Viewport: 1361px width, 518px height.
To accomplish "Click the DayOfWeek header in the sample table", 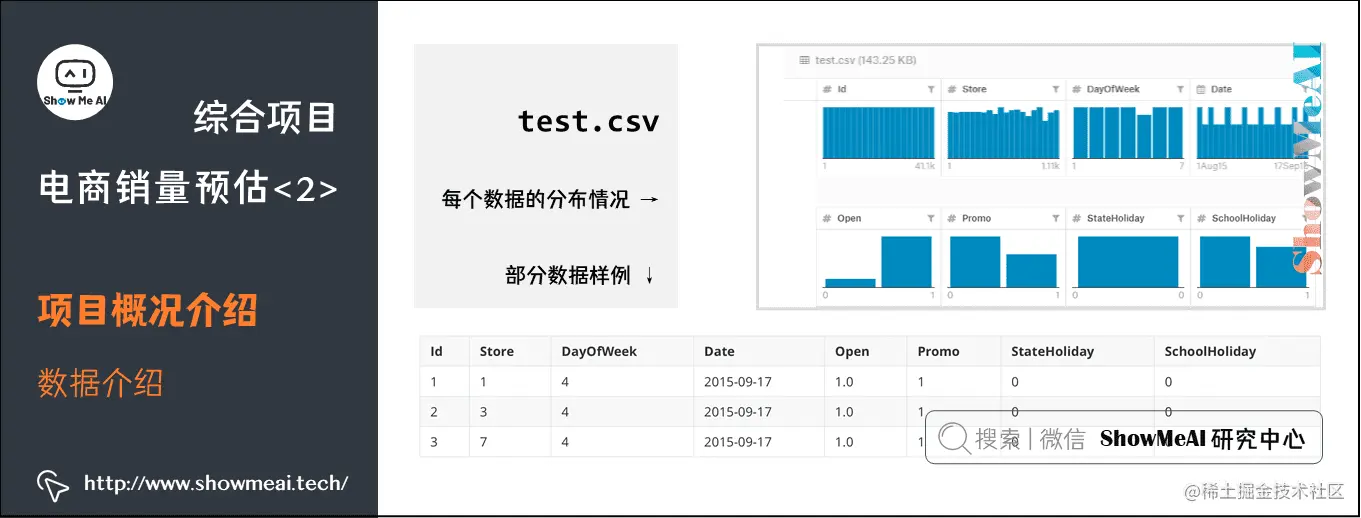I will pyautogui.click(x=599, y=352).
